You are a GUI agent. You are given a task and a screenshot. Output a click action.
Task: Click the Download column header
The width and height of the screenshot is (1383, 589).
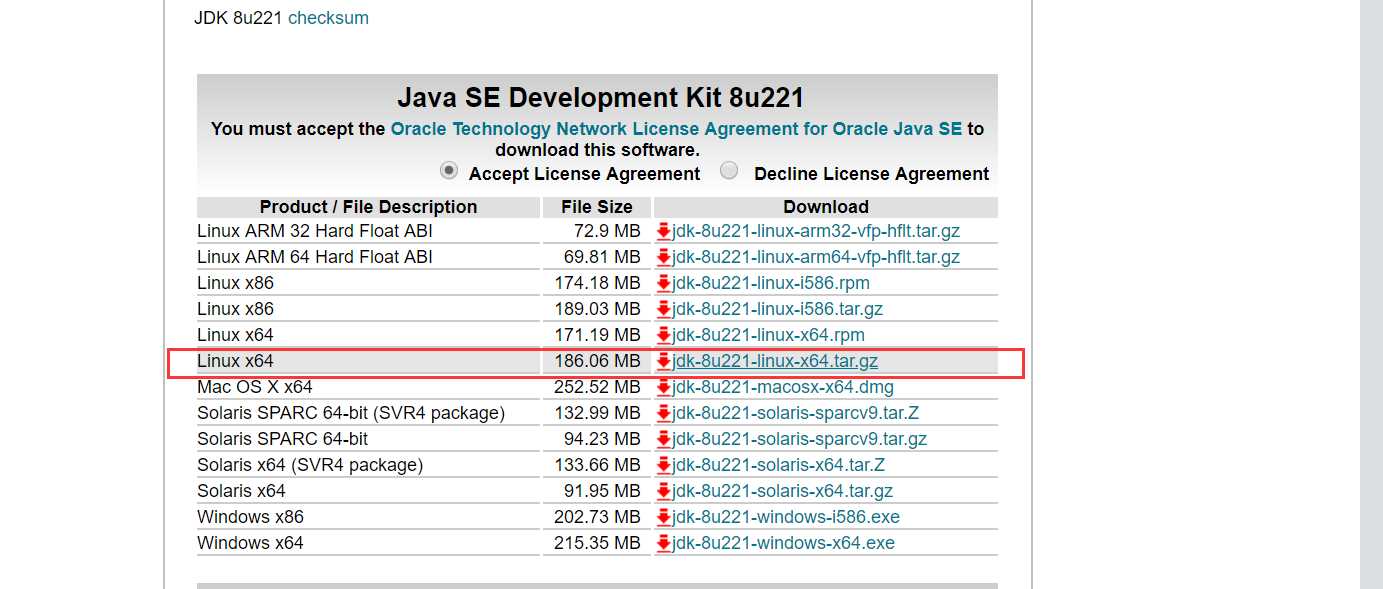(x=826, y=207)
